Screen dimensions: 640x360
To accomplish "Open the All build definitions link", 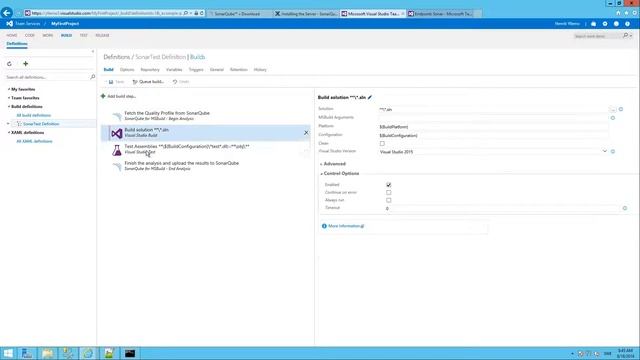I will pos(33,115).
